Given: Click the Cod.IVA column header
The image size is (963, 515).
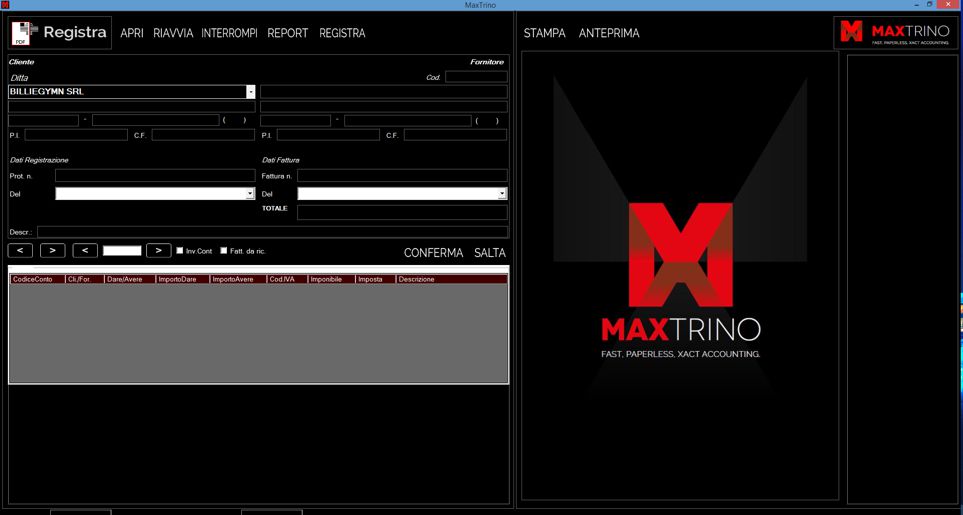Looking at the screenshot, I should pos(287,279).
